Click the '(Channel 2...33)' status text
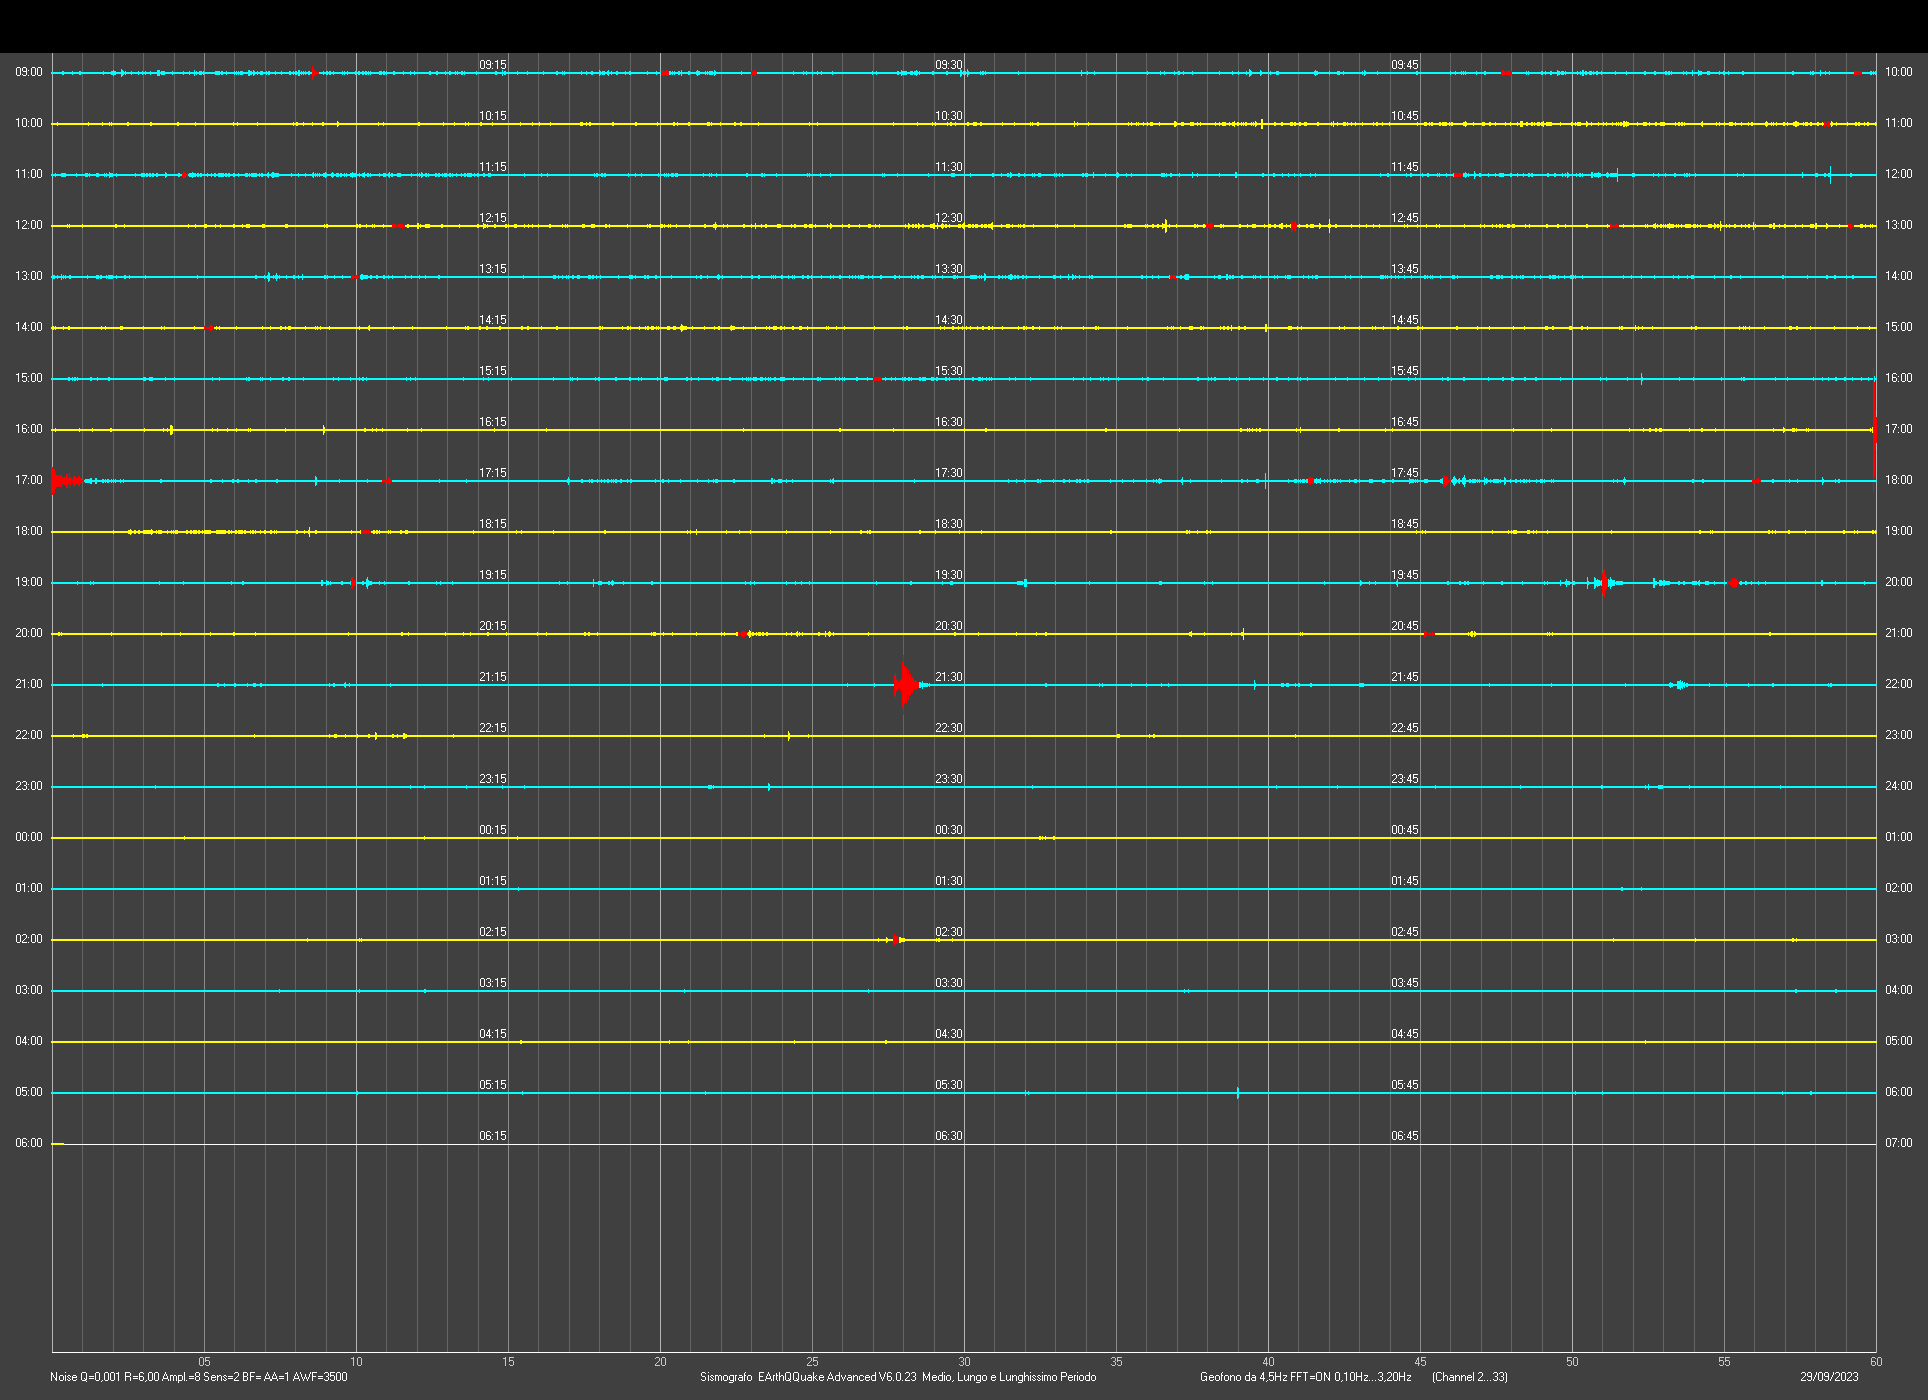Viewport: 1928px width, 1400px height. tap(1470, 1377)
